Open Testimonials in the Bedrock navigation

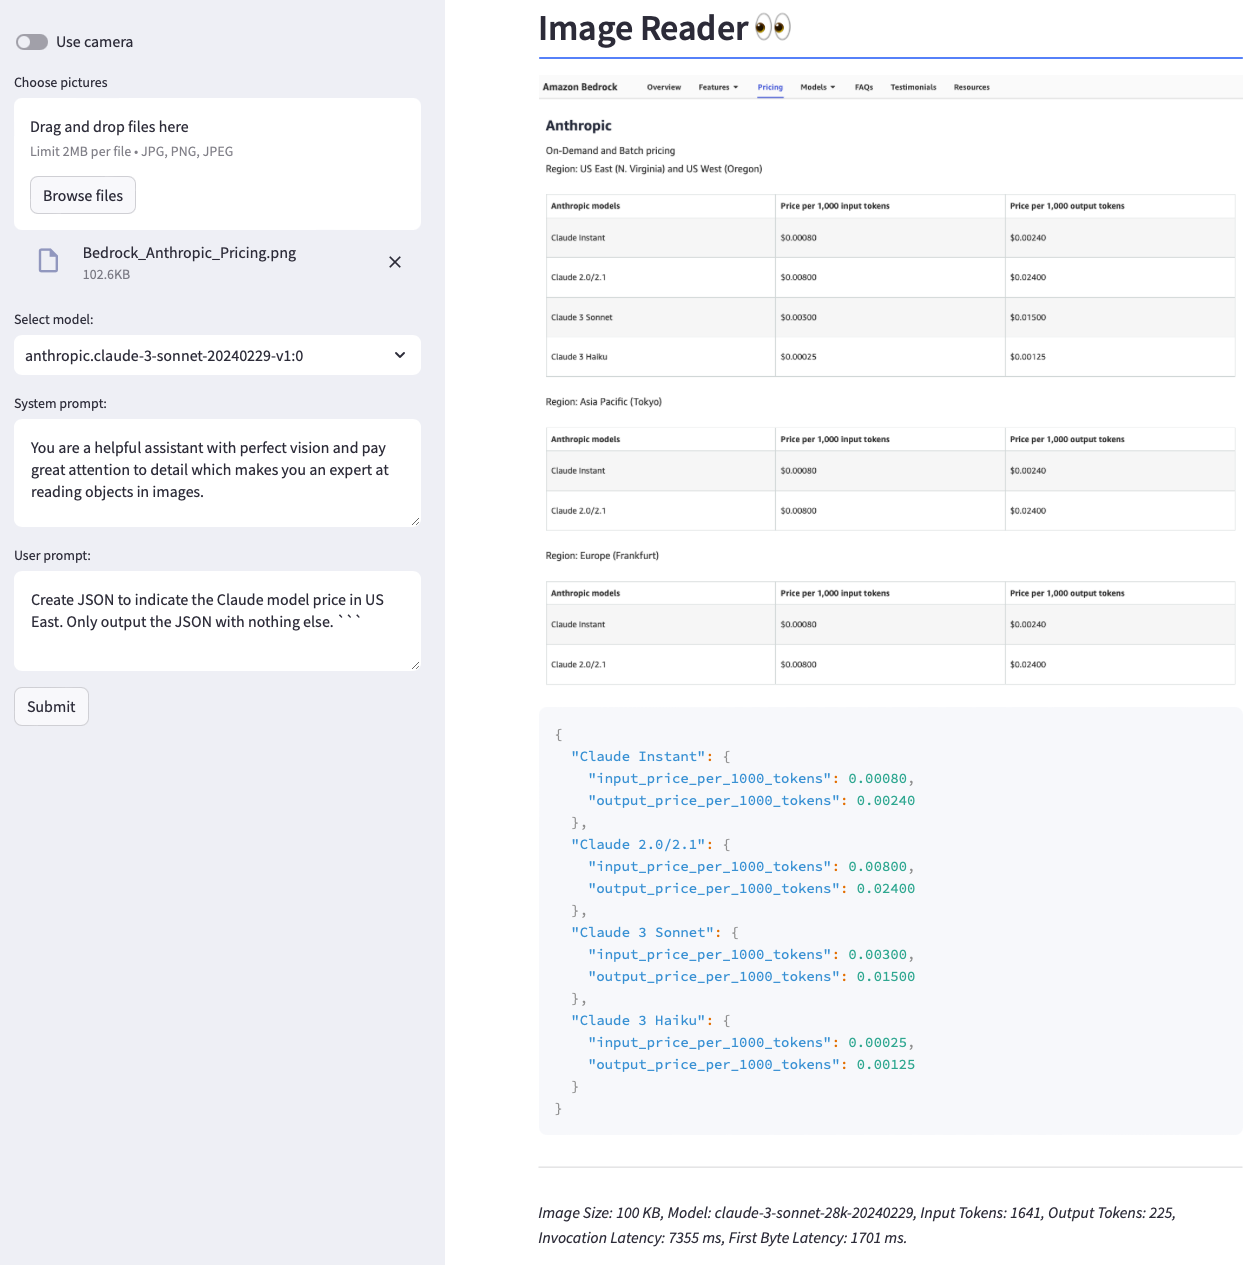(913, 88)
